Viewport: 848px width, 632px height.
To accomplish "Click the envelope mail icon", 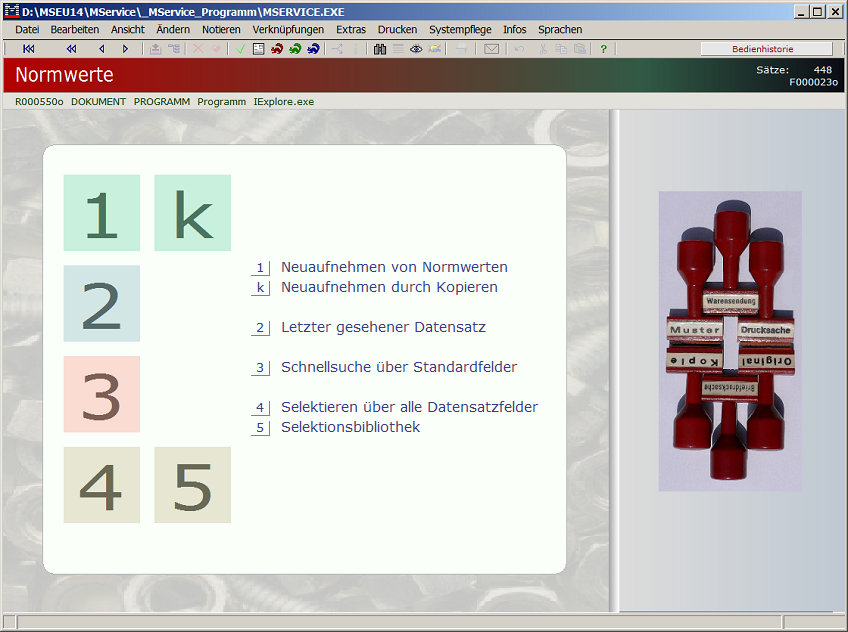I will [x=491, y=49].
